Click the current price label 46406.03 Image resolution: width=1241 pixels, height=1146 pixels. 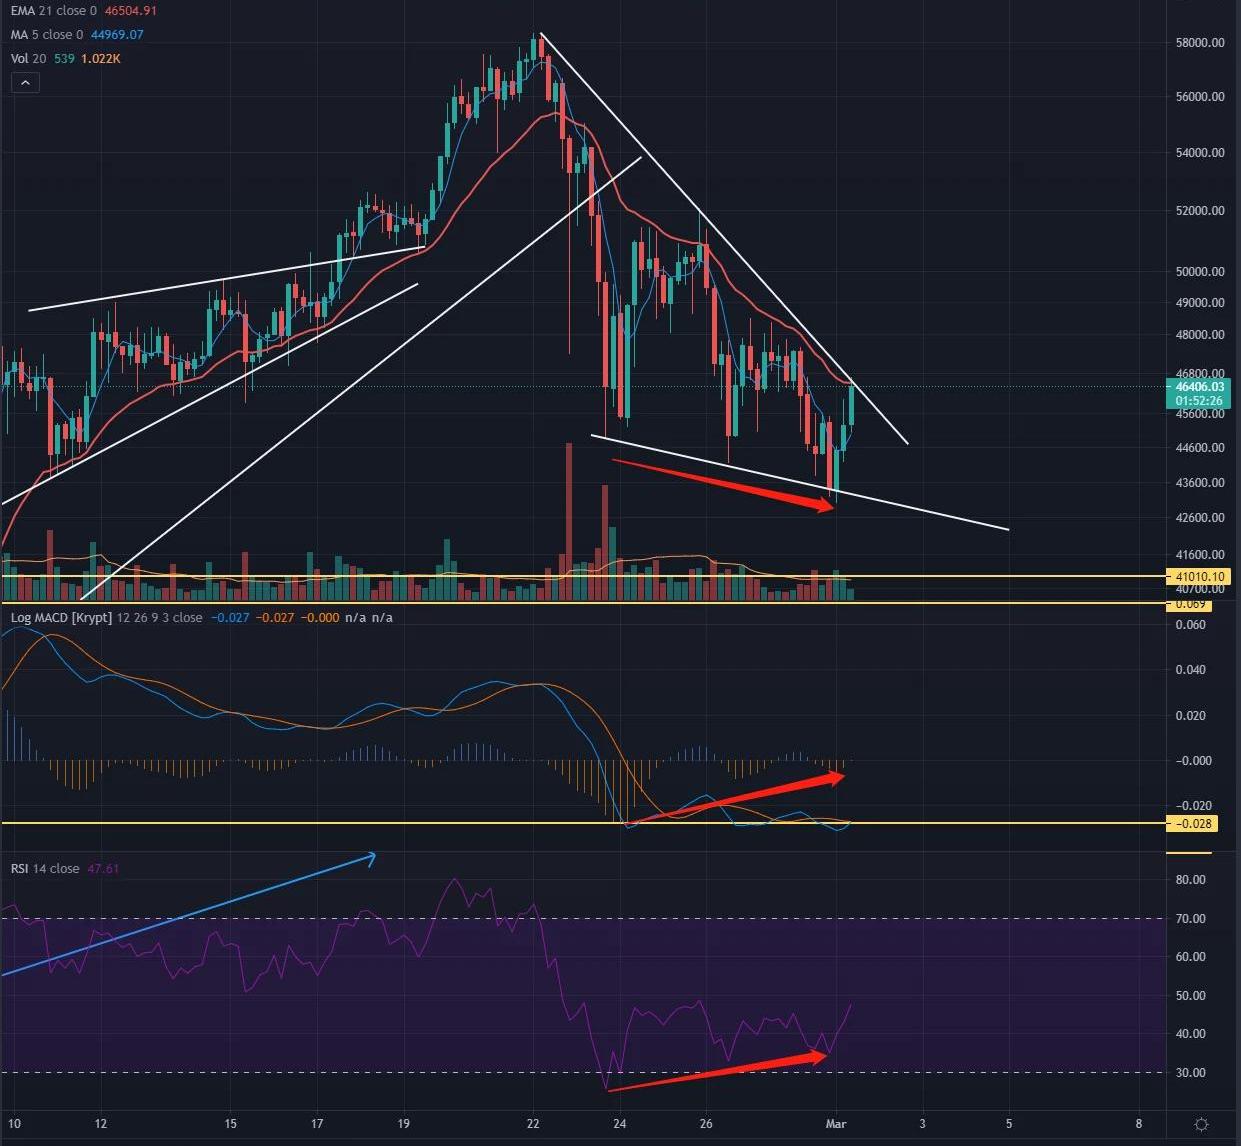tap(1199, 387)
